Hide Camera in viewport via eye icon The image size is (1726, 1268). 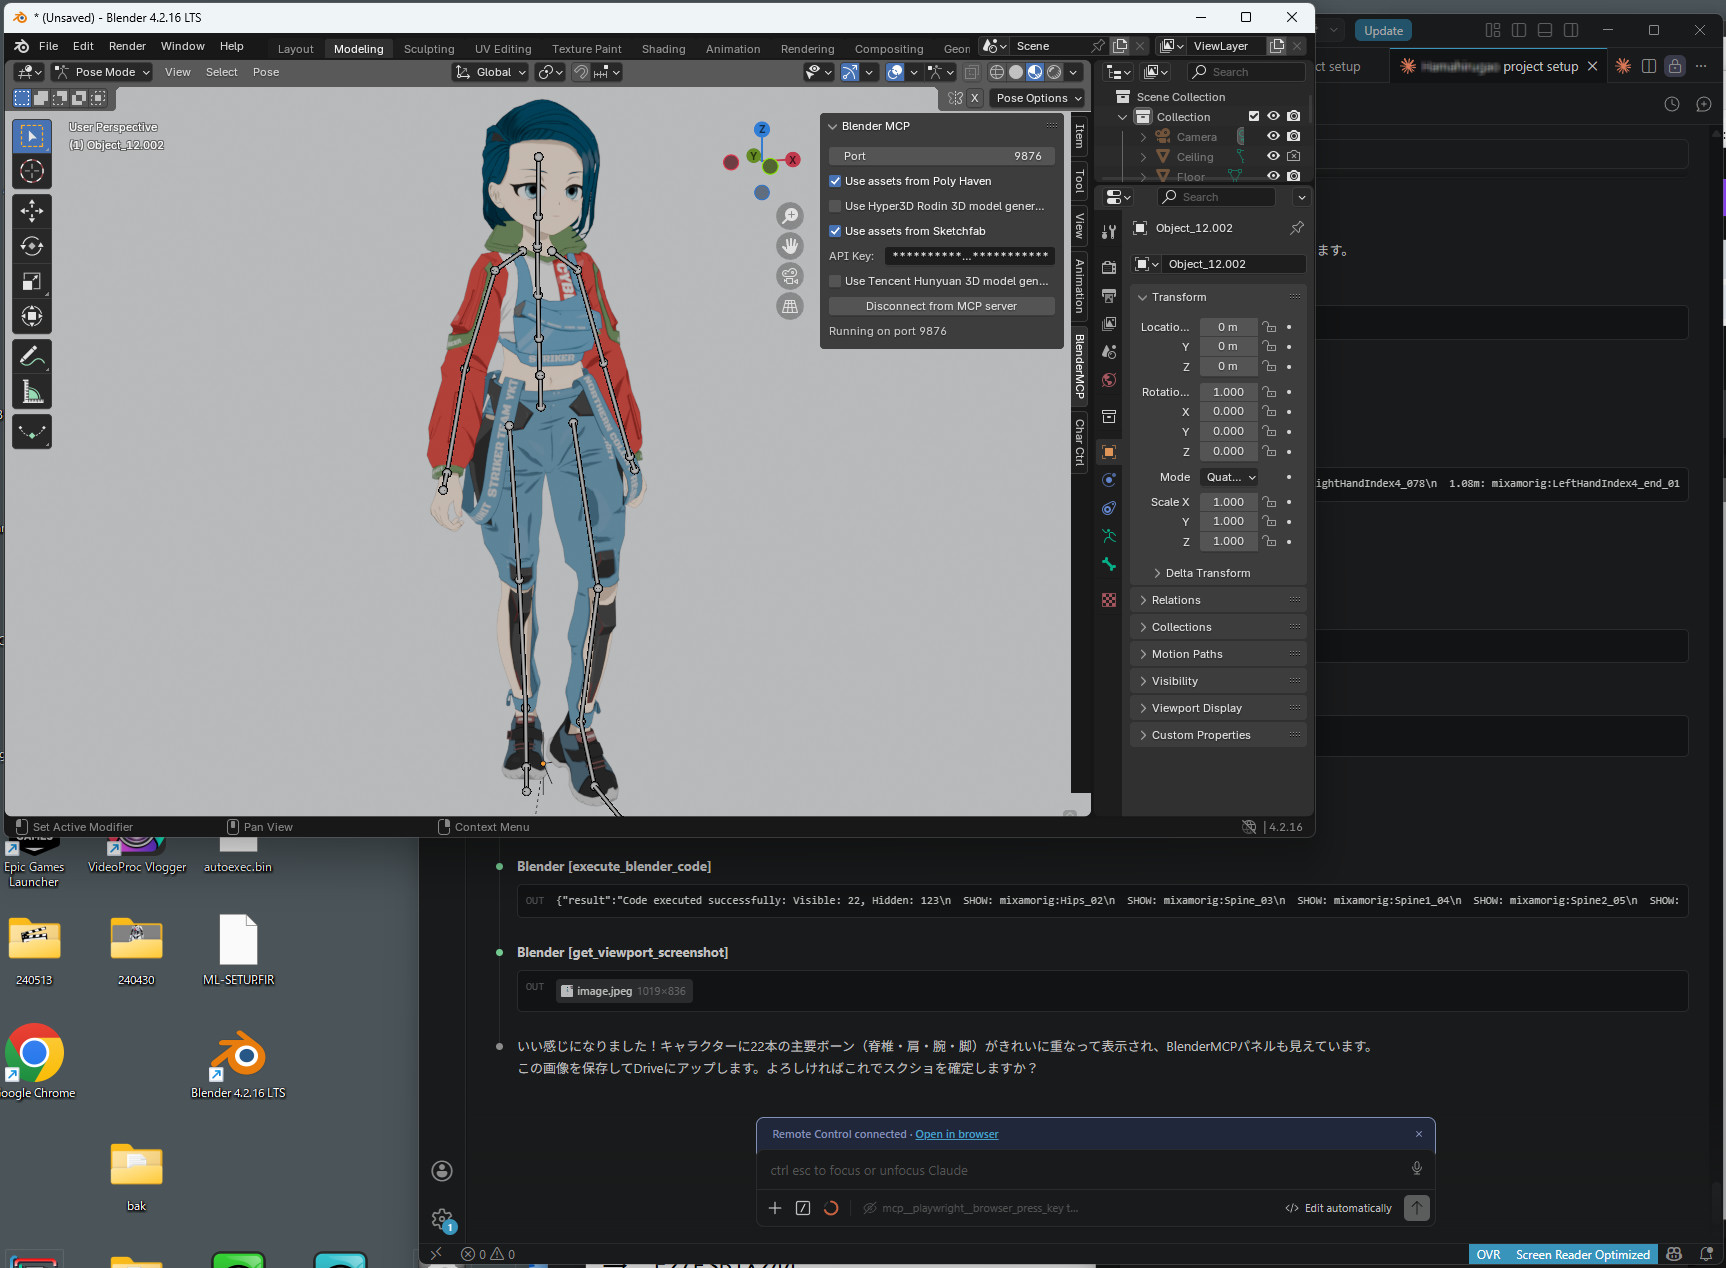coord(1273,136)
